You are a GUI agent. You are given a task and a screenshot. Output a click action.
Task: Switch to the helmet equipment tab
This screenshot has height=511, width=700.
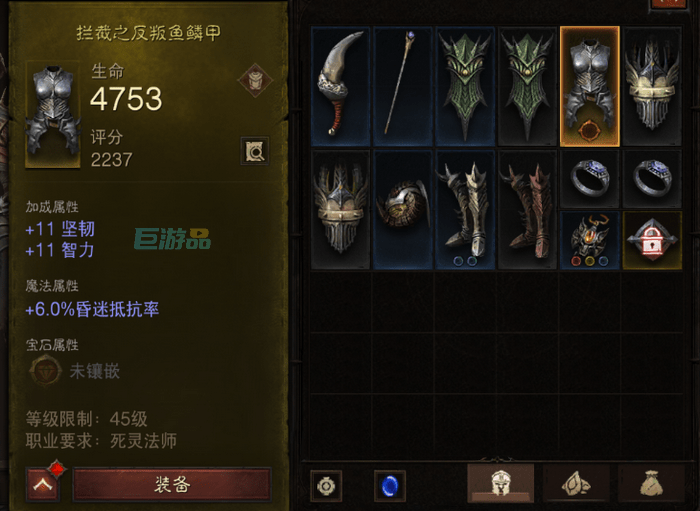(500, 483)
